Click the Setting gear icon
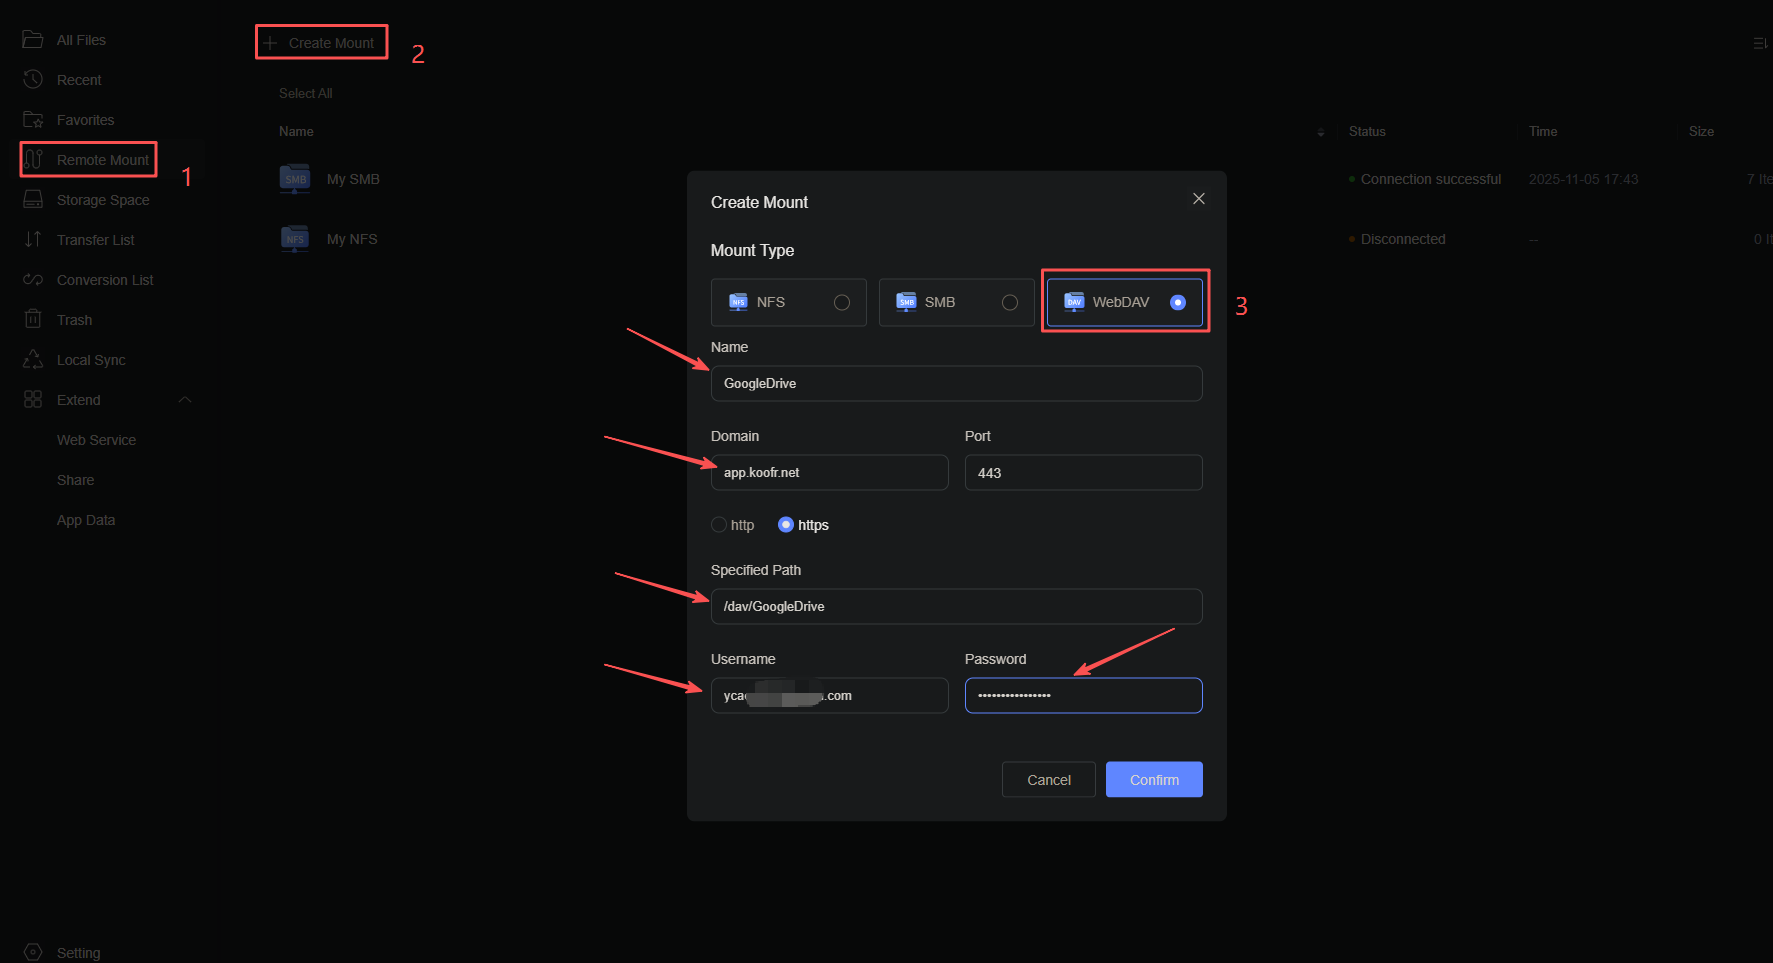The width and height of the screenshot is (1773, 963). [x=33, y=953]
